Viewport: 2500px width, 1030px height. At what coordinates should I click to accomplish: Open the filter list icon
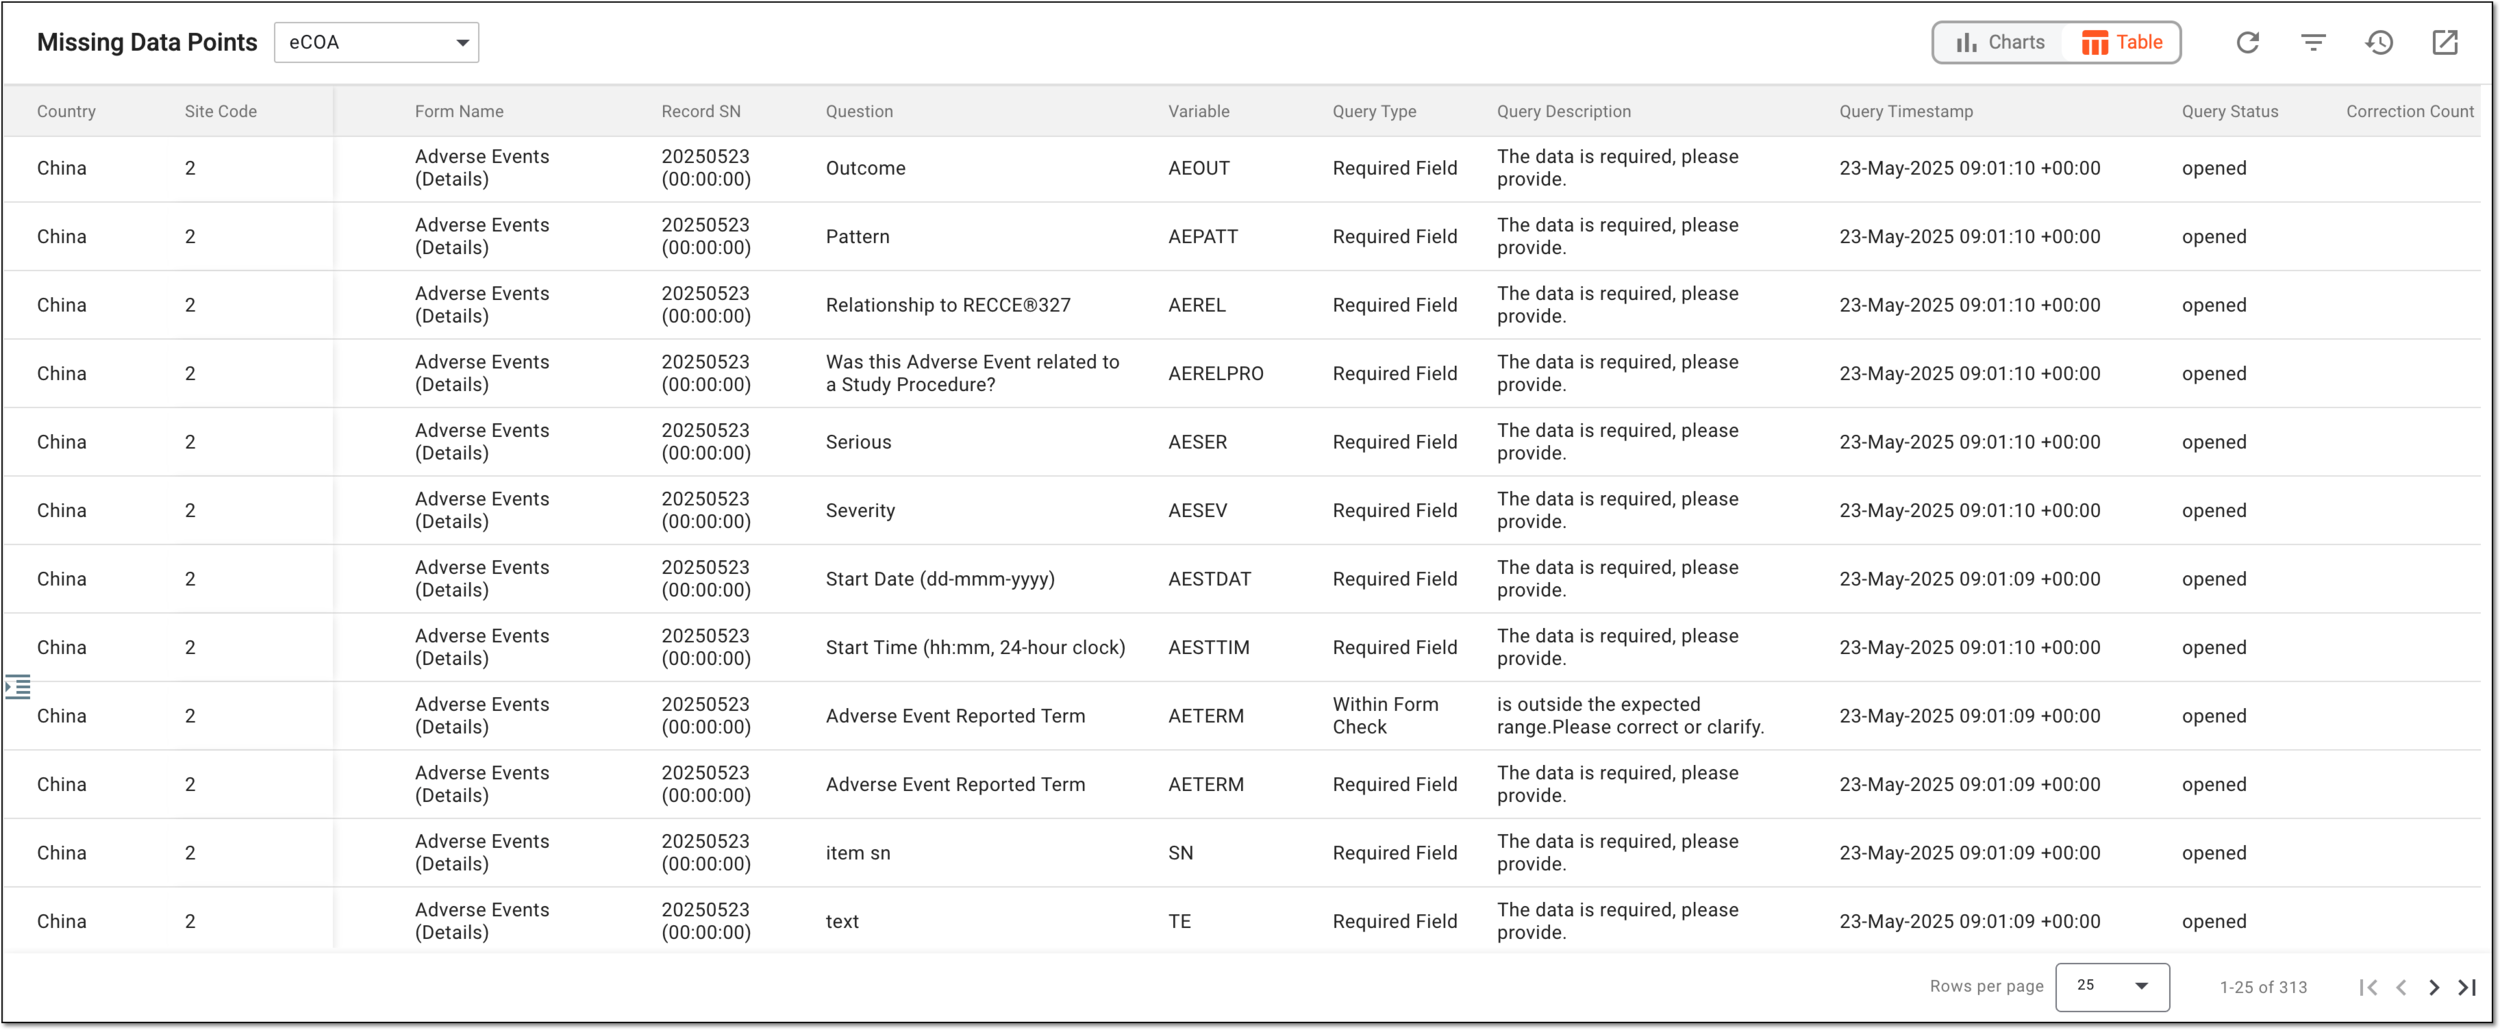[2314, 42]
